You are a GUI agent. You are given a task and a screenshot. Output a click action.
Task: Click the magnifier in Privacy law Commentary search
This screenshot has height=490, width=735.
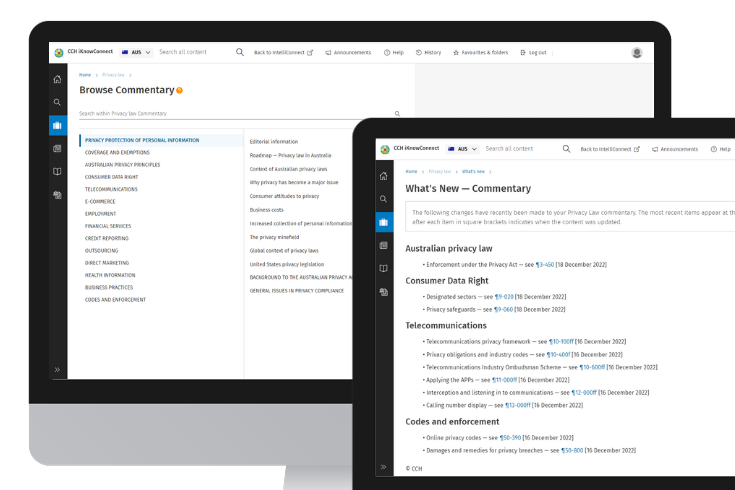click(x=397, y=114)
